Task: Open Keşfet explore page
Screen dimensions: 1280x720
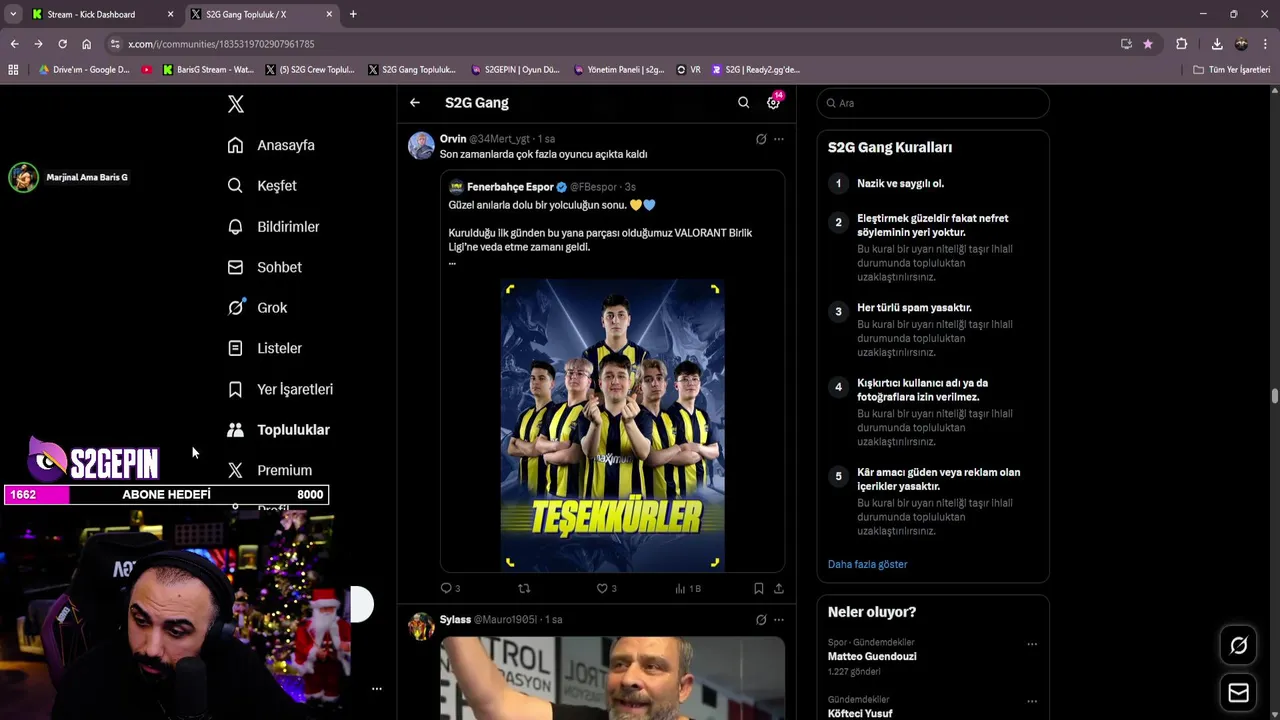Action: click(x=262, y=186)
